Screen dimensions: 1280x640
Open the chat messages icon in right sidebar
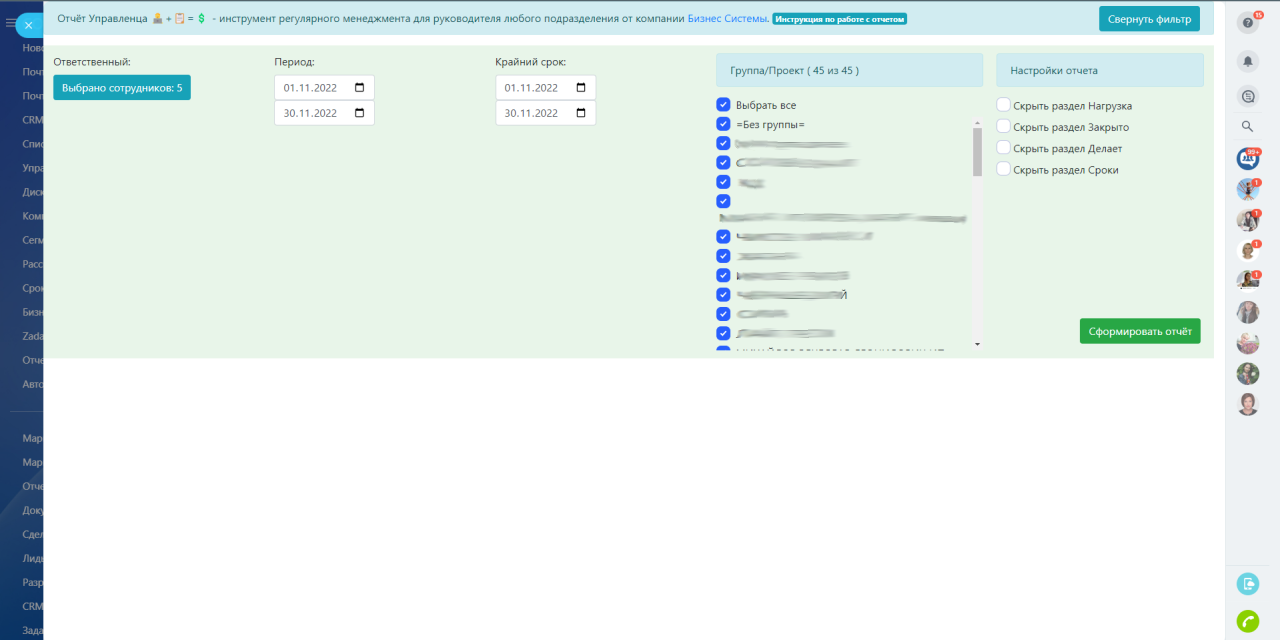1248,96
